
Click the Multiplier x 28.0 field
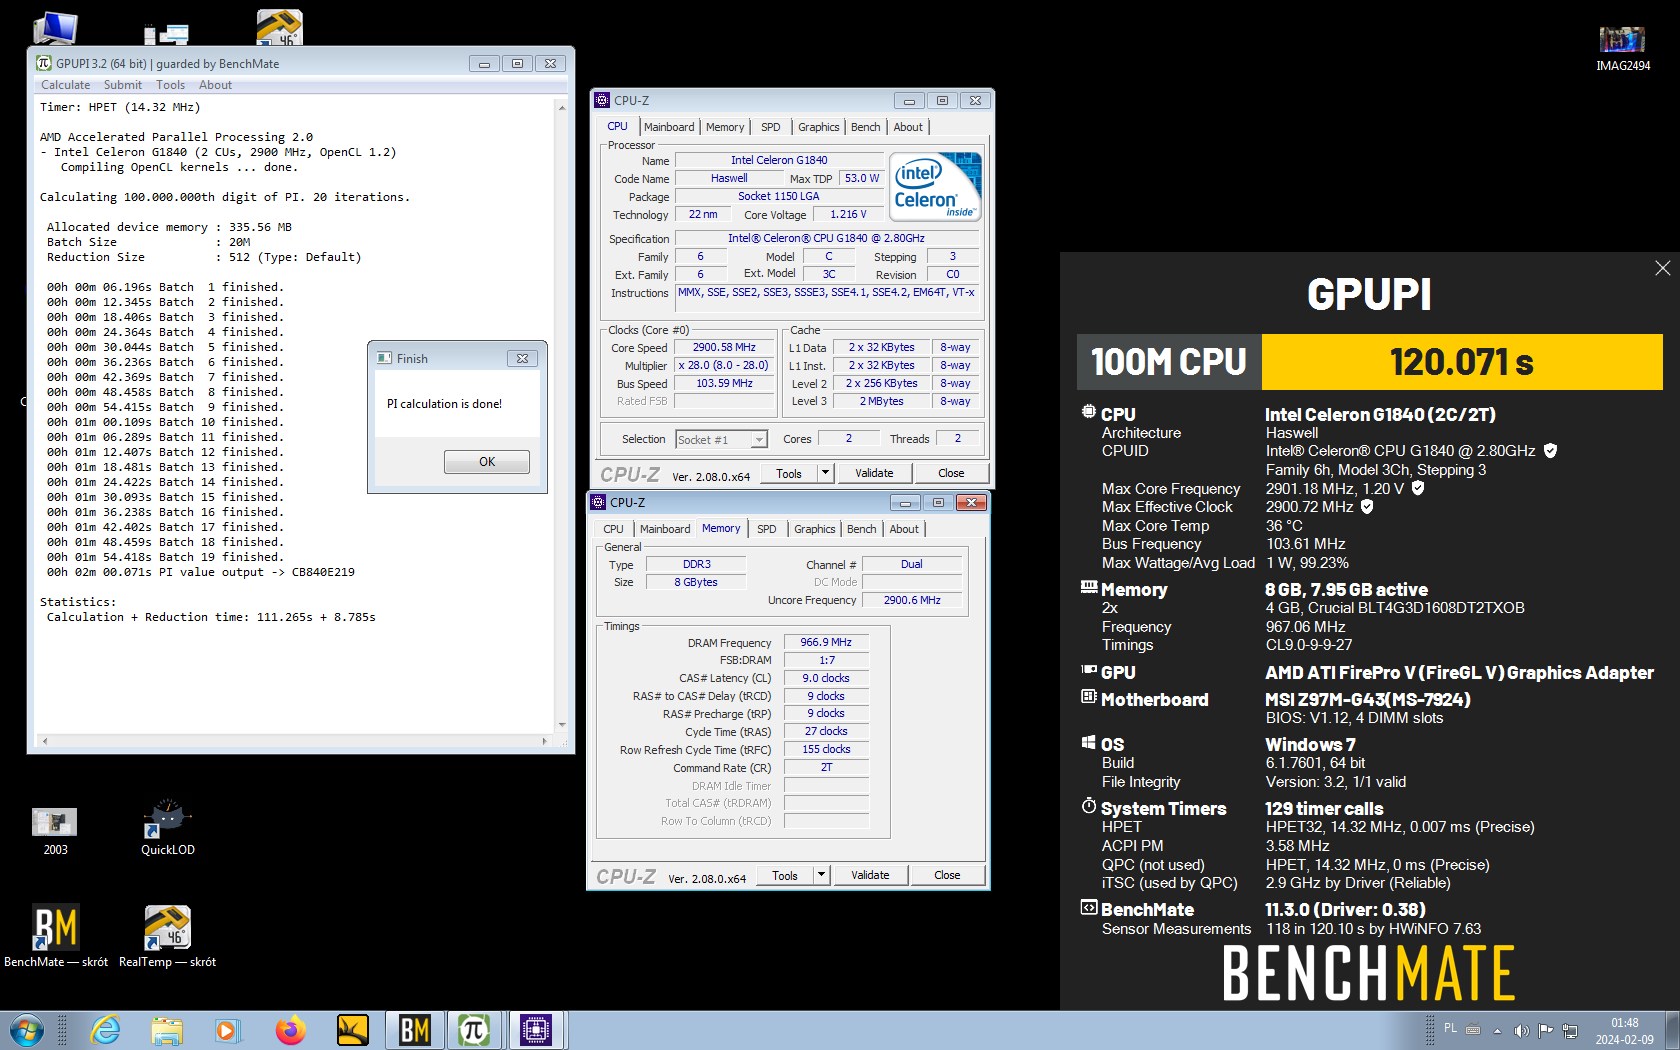[x=724, y=365]
